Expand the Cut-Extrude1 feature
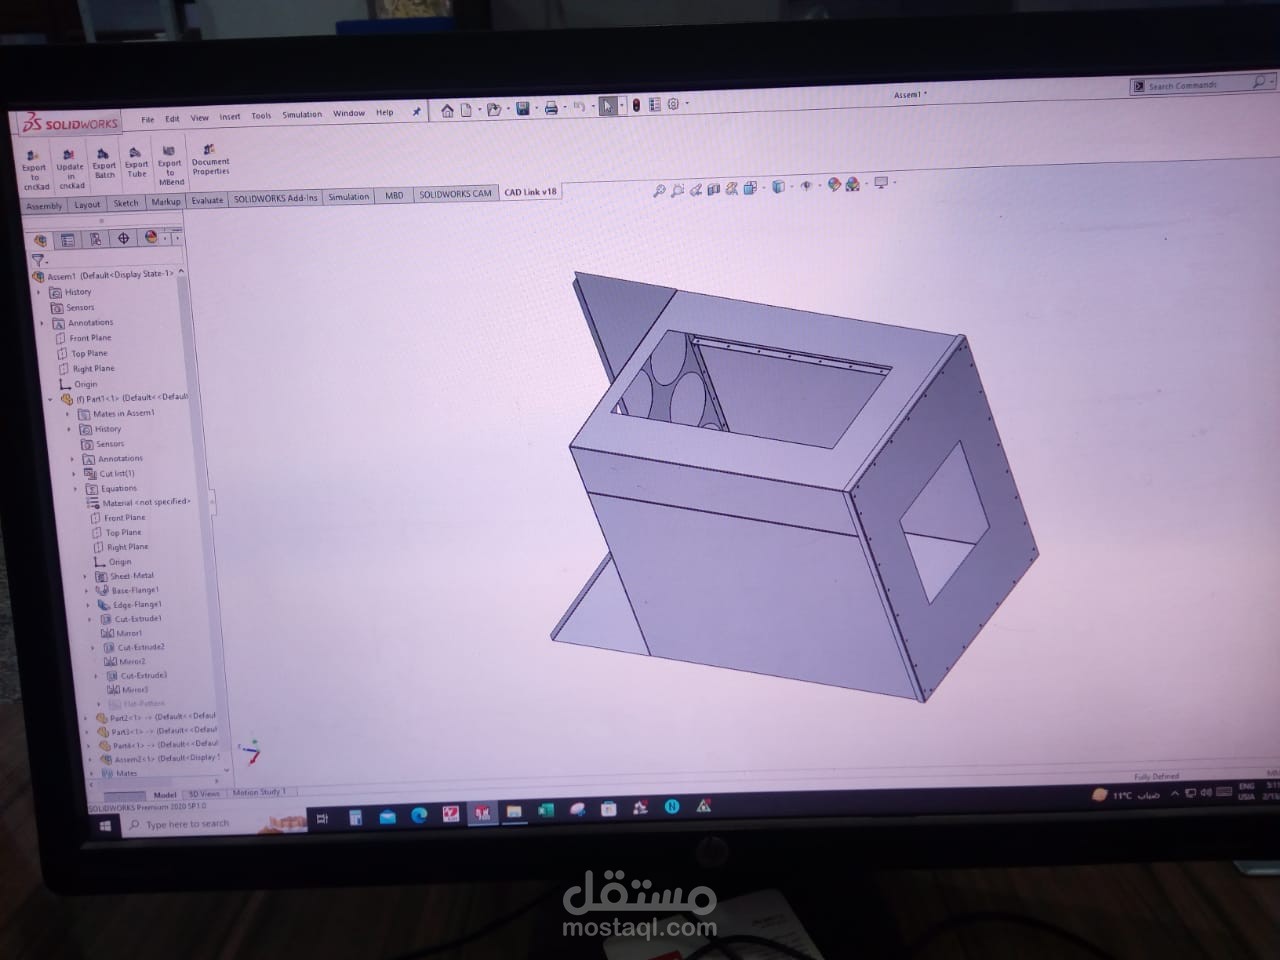 [90, 619]
